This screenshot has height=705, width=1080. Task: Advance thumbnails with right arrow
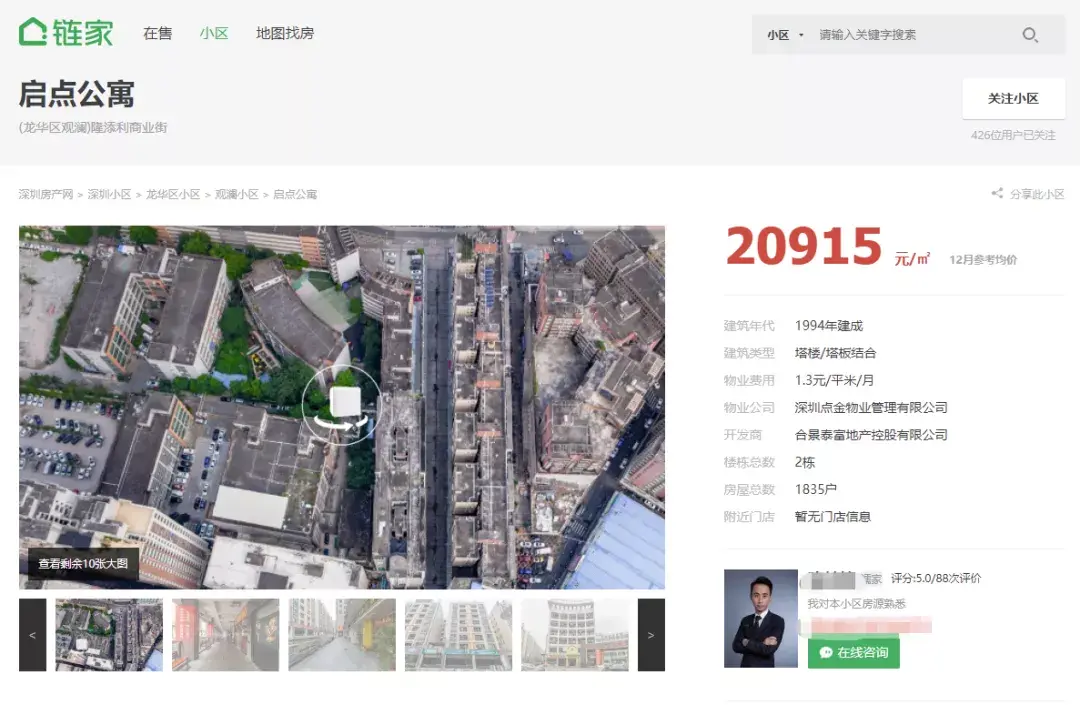point(651,635)
